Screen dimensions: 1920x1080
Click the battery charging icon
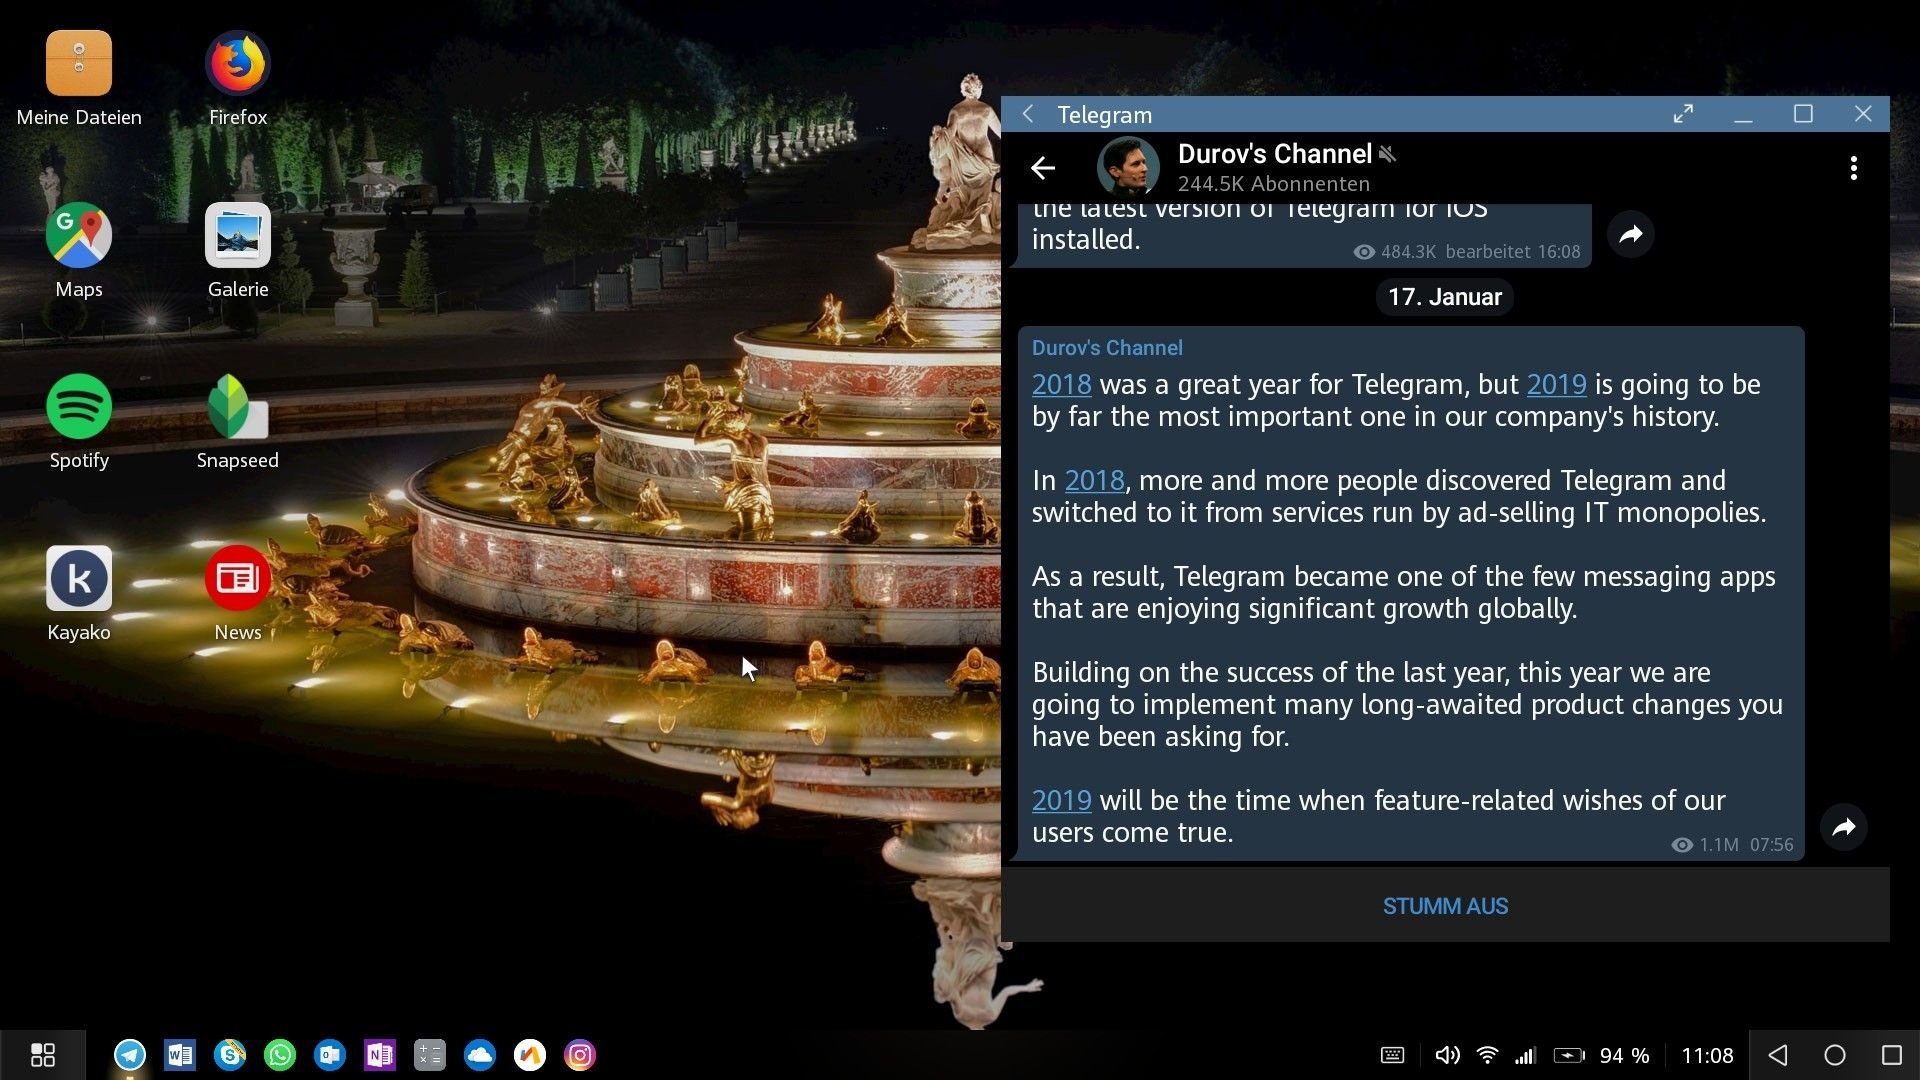(1569, 1055)
